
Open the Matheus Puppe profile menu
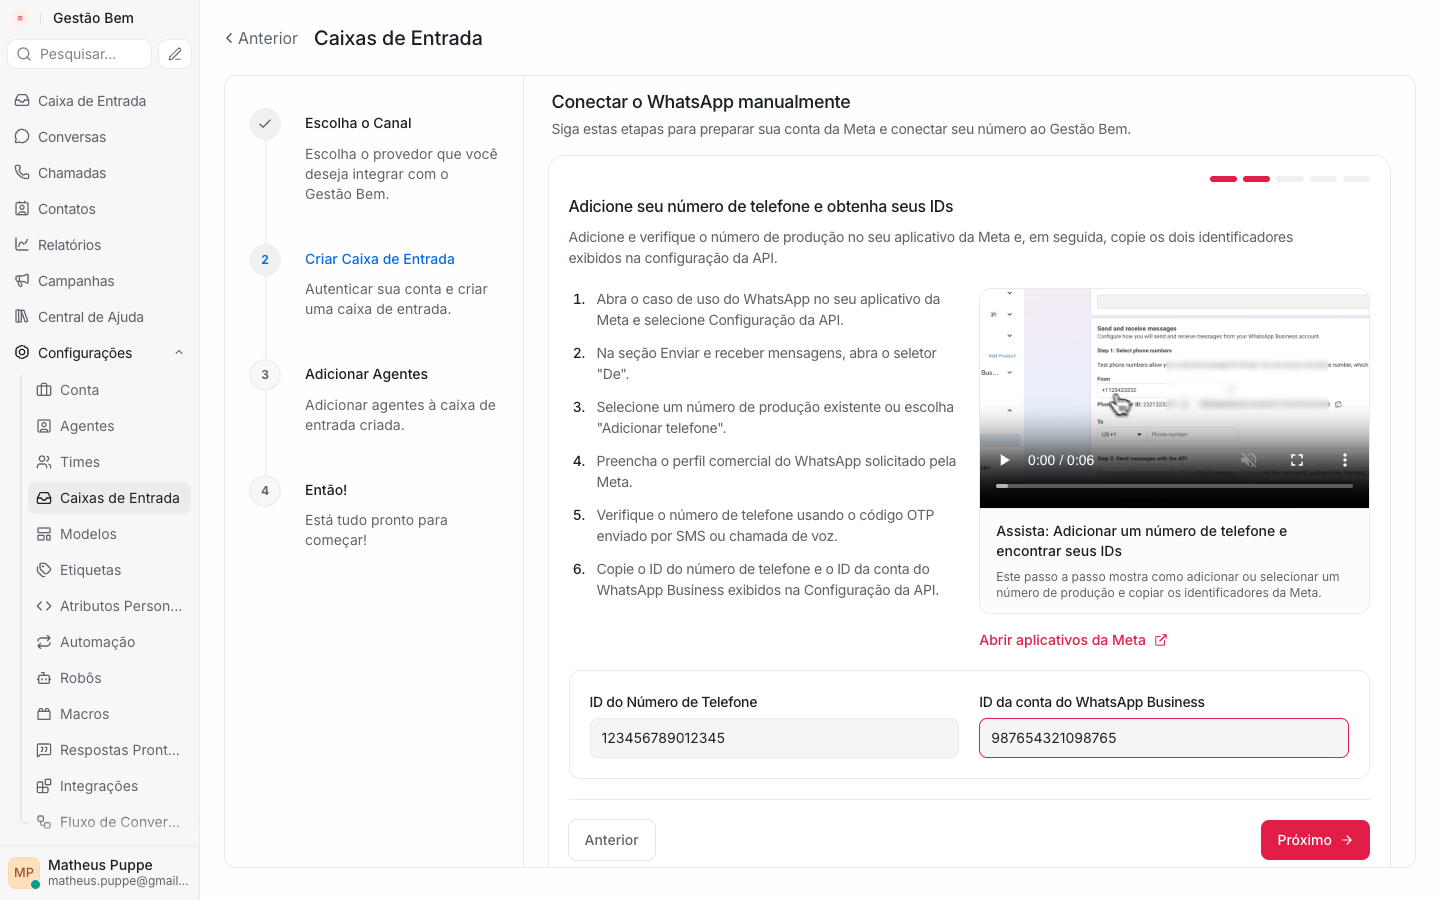tap(100, 872)
